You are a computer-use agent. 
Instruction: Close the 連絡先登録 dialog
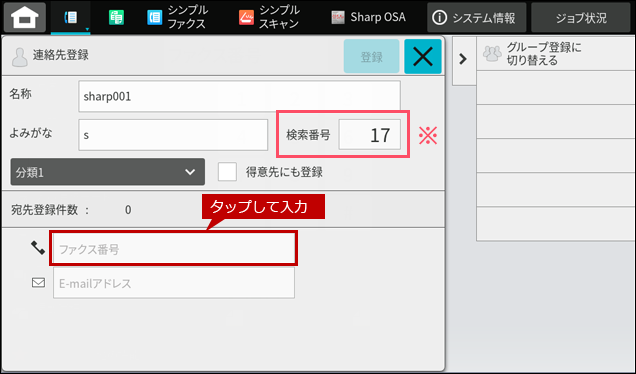(x=423, y=56)
